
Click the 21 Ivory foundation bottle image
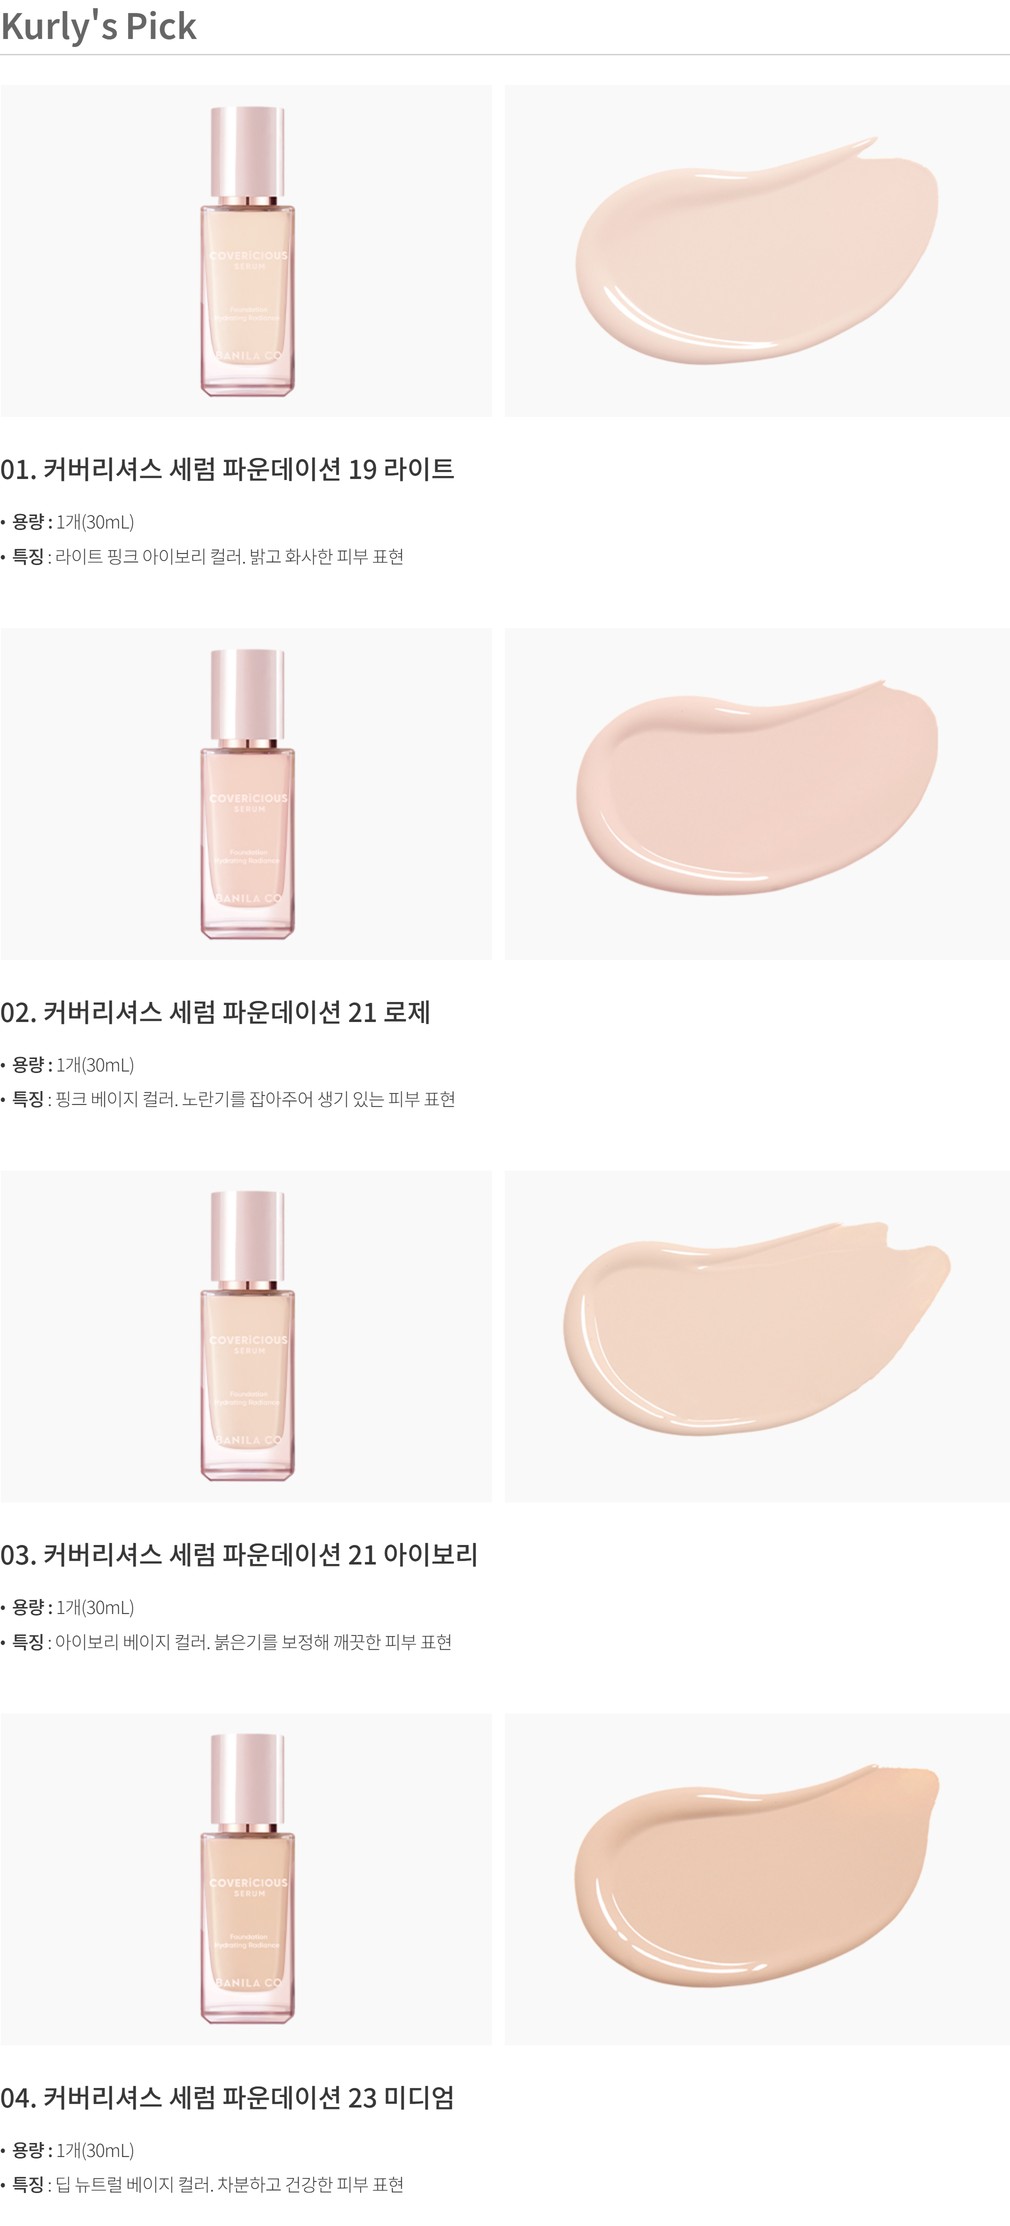(246, 1336)
